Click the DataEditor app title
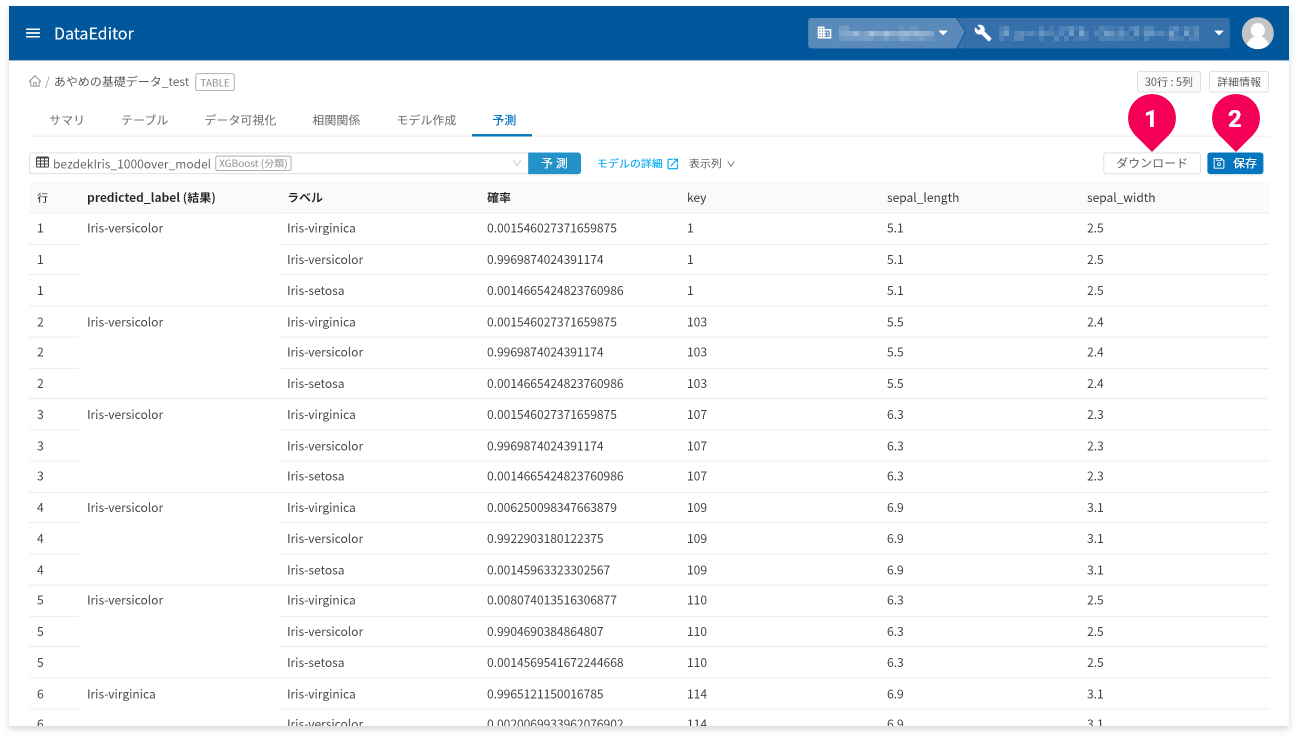This screenshot has width=1298, height=738. [94, 33]
